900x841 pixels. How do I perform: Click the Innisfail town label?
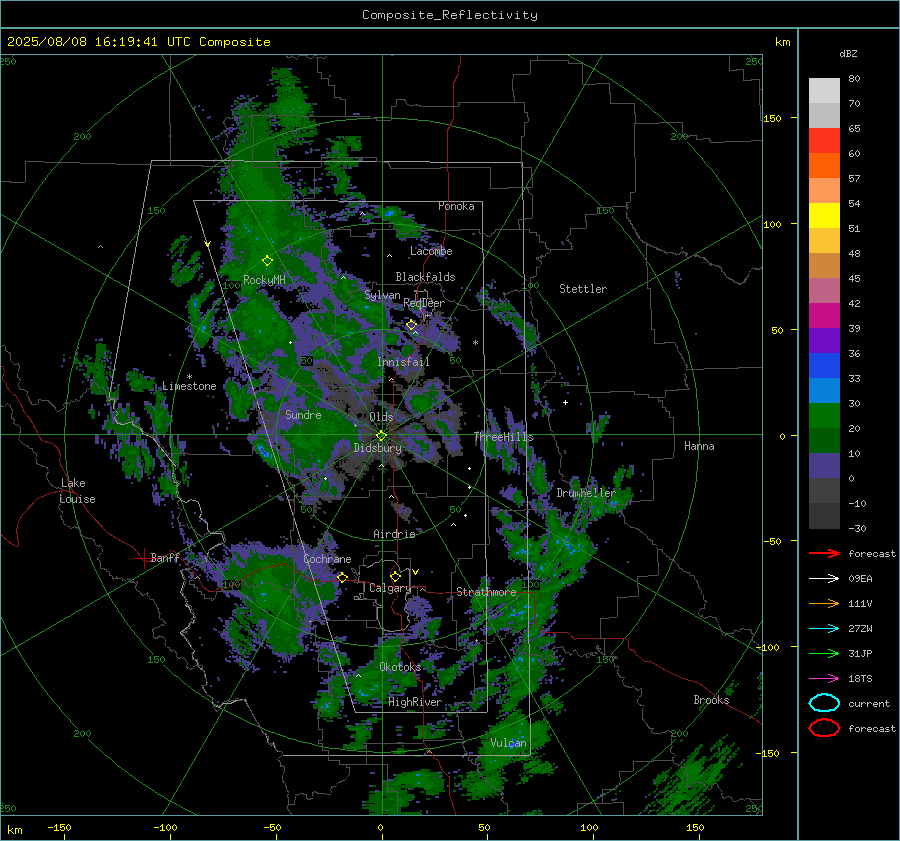click(403, 362)
